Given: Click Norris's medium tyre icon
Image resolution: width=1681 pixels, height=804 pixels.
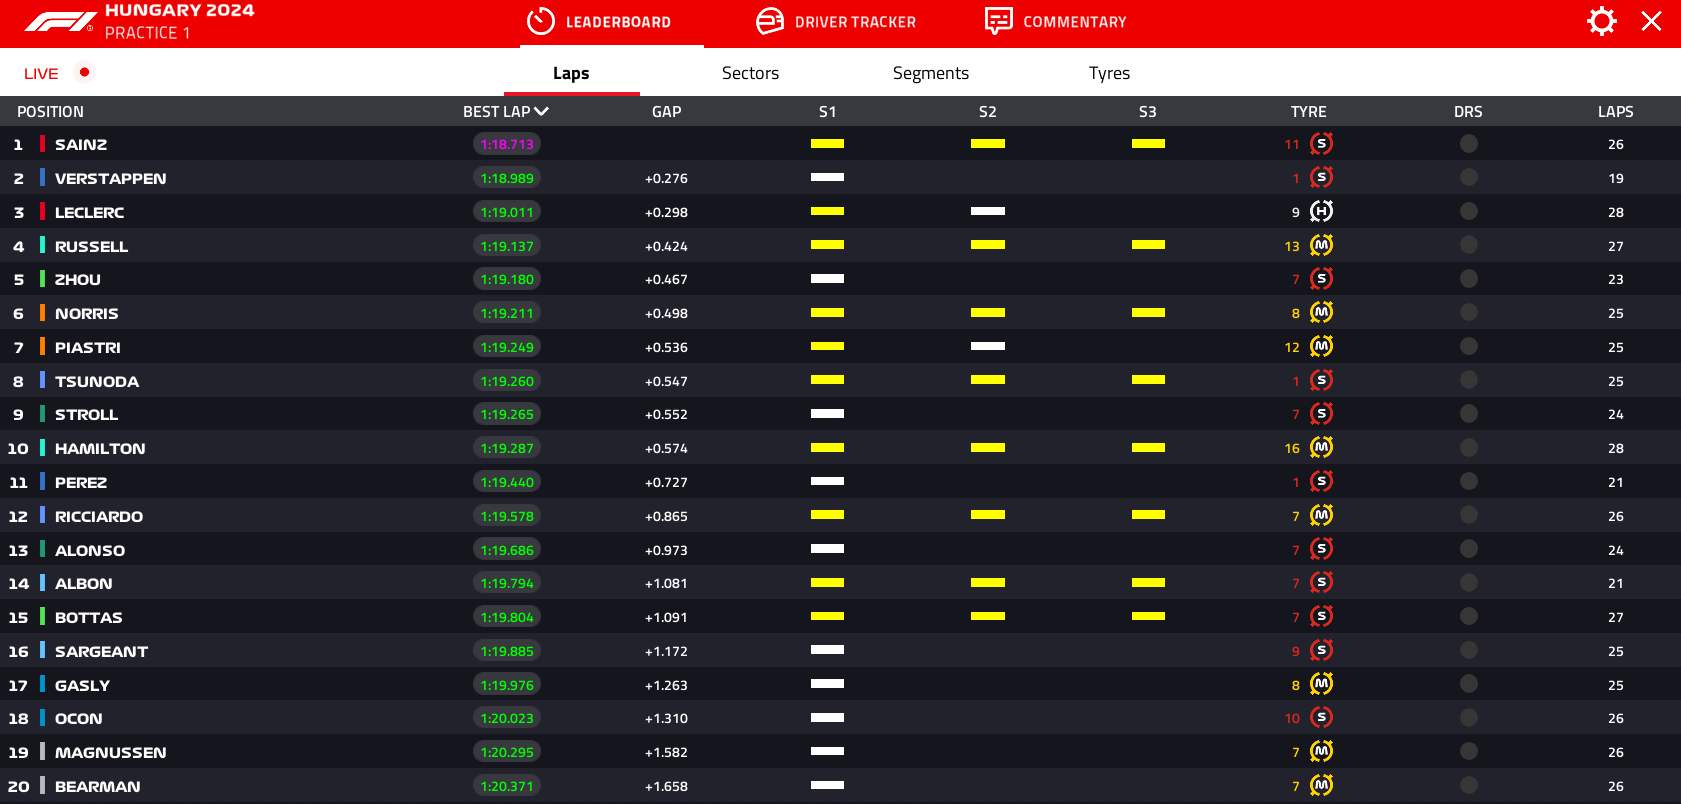Looking at the screenshot, I should coord(1321,313).
